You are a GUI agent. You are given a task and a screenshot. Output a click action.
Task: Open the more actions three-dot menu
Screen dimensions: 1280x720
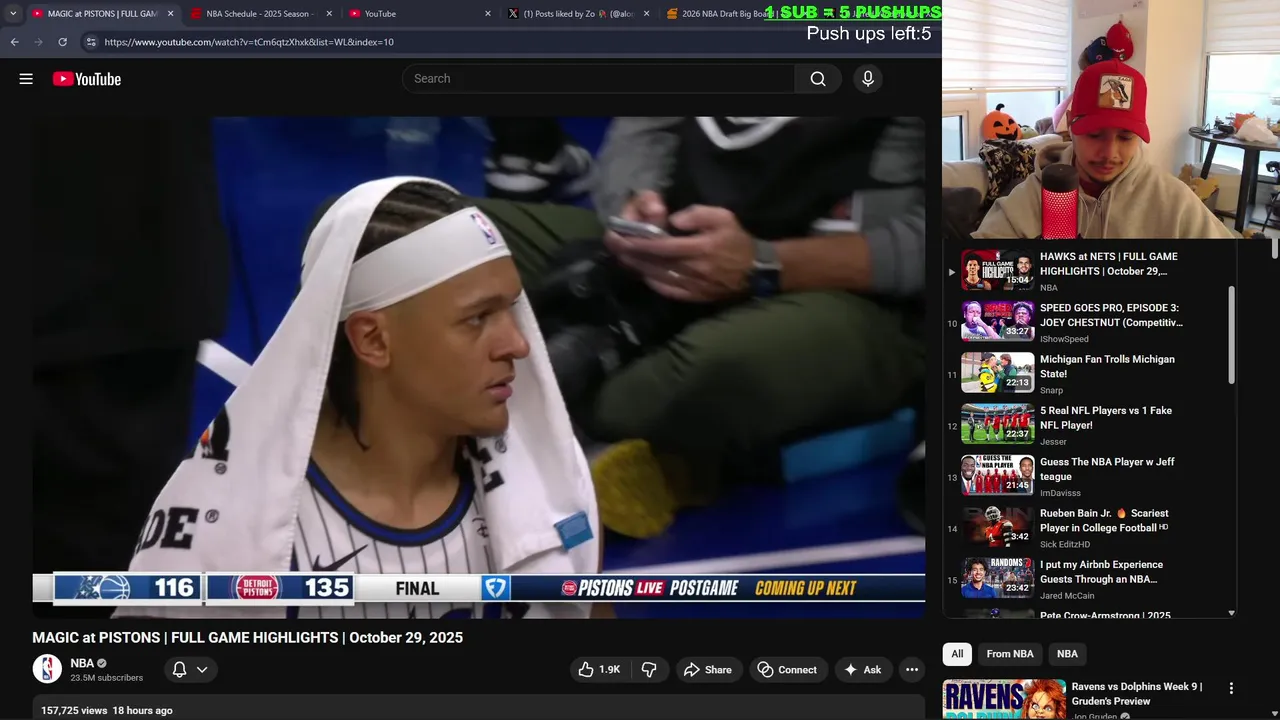(x=912, y=670)
